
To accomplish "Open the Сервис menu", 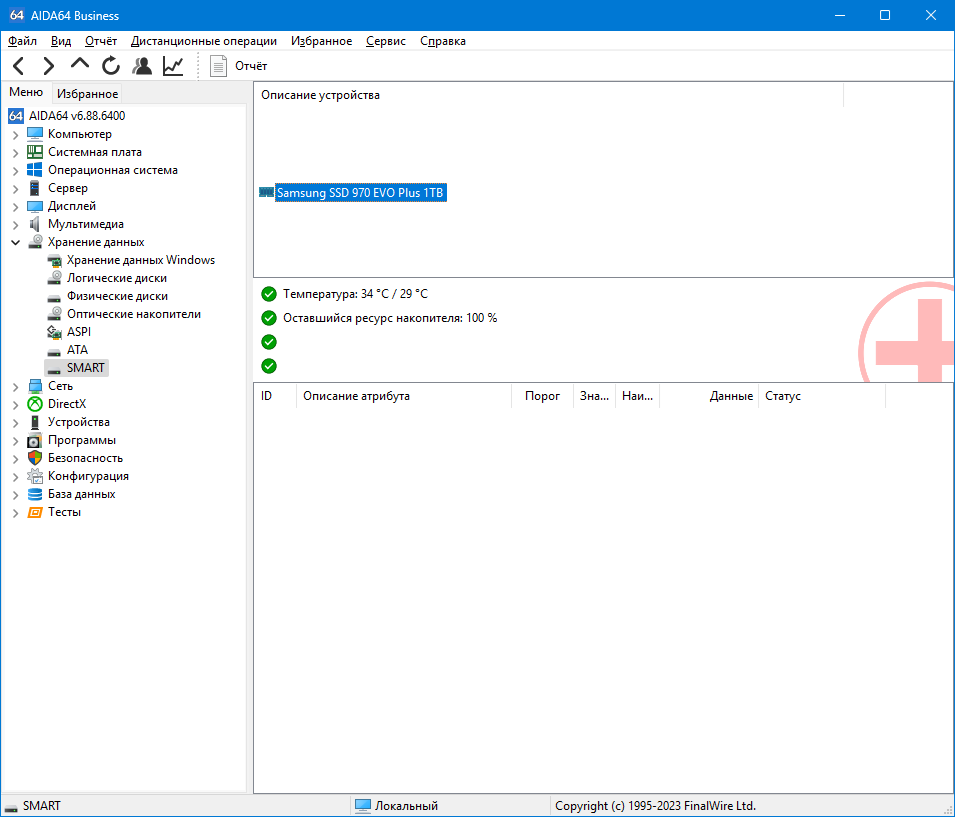I will click(386, 41).
